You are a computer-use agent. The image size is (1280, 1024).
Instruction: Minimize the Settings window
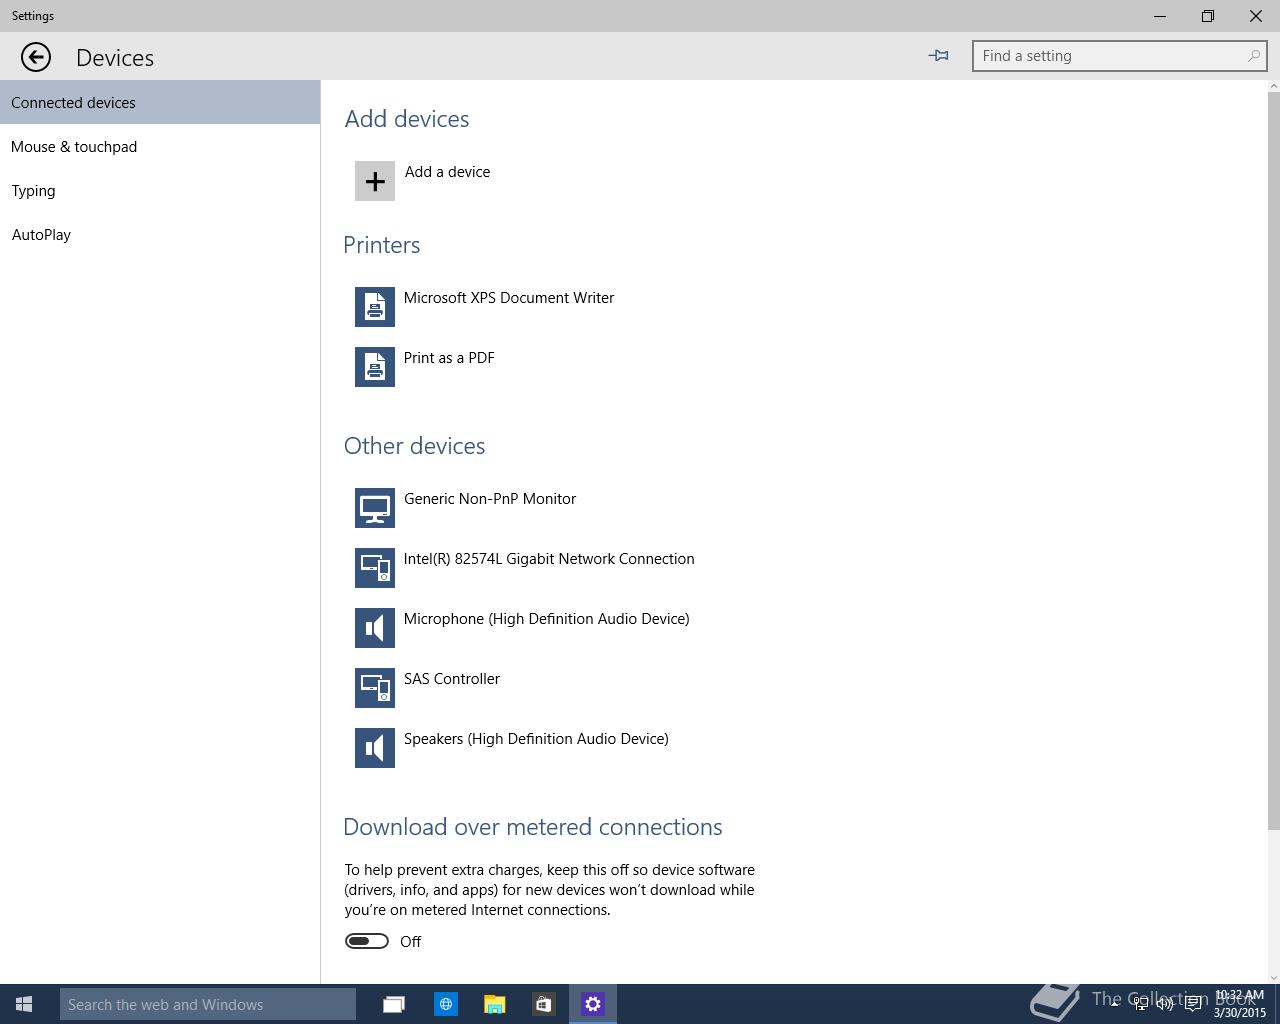(x=1161, y=16)
